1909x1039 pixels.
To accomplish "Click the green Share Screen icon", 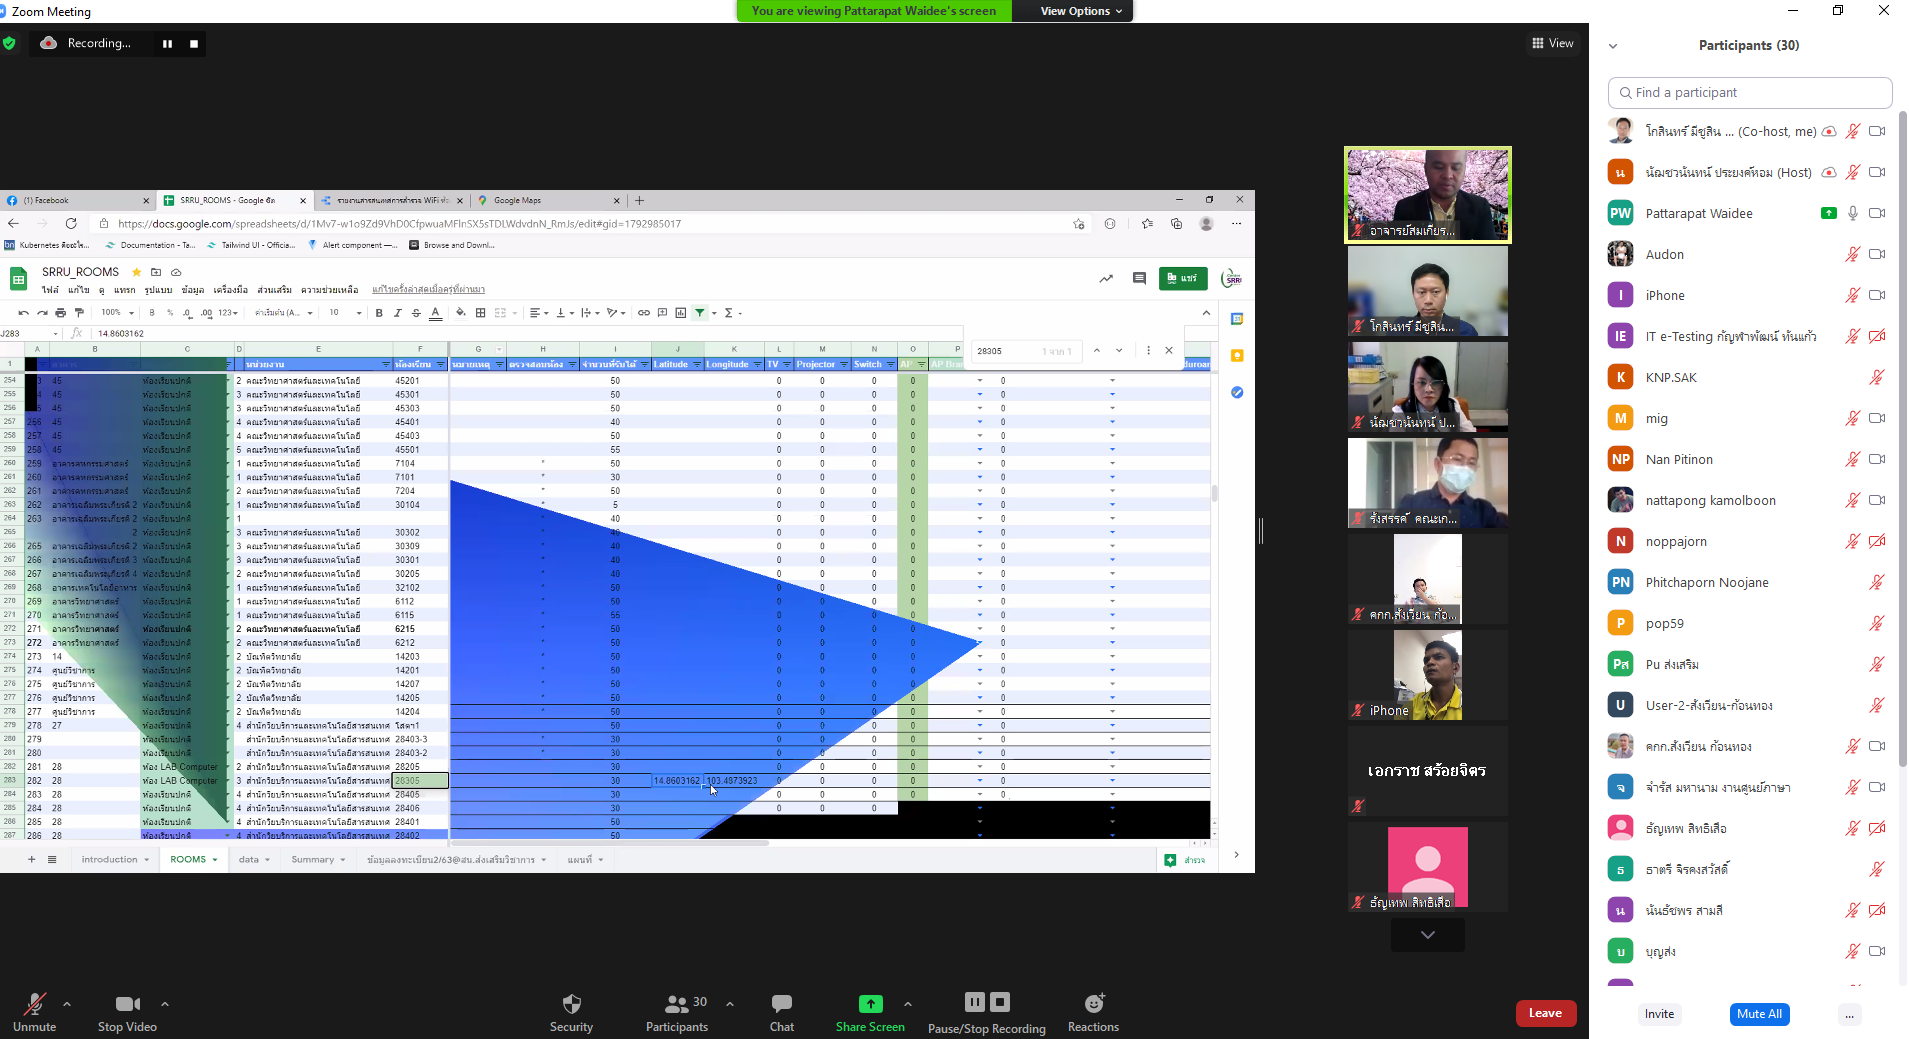I will click(x=870, y=1004).
